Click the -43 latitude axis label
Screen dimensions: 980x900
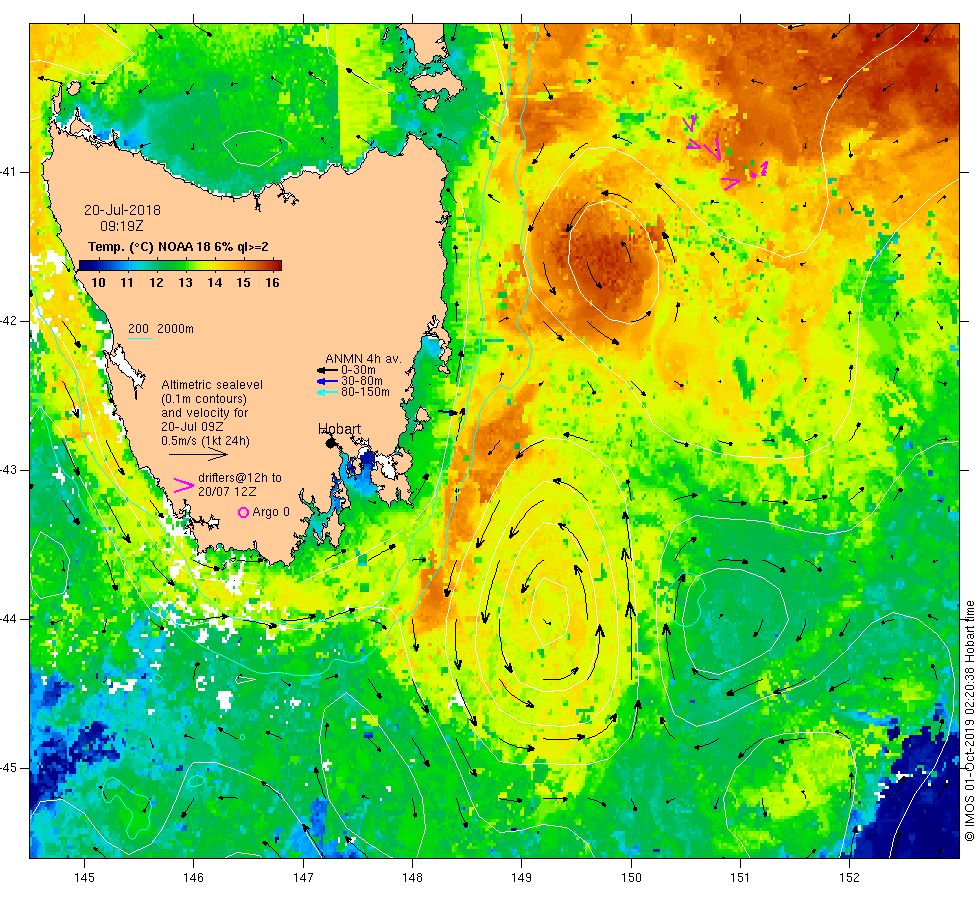pyautogui.click(x=9, y=470)
